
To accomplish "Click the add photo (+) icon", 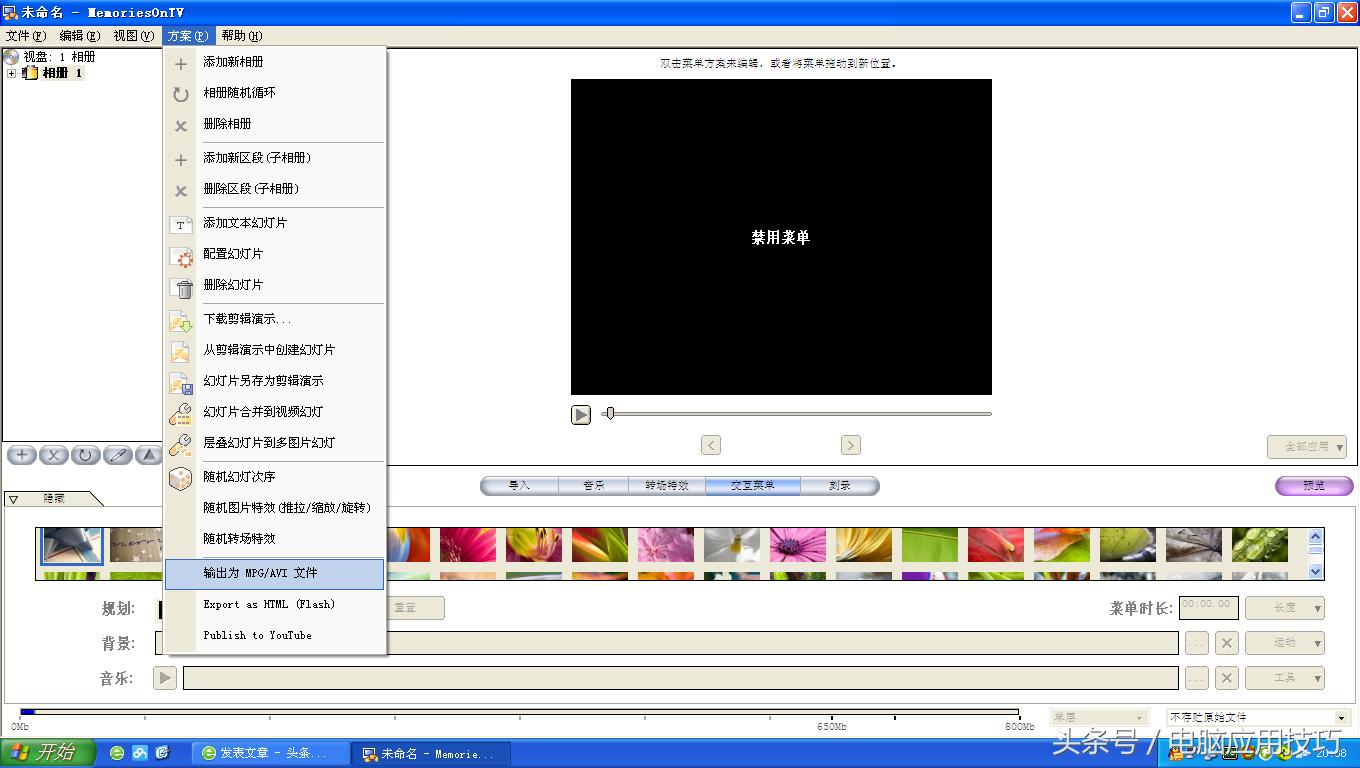I will click(x=21, y=455).
